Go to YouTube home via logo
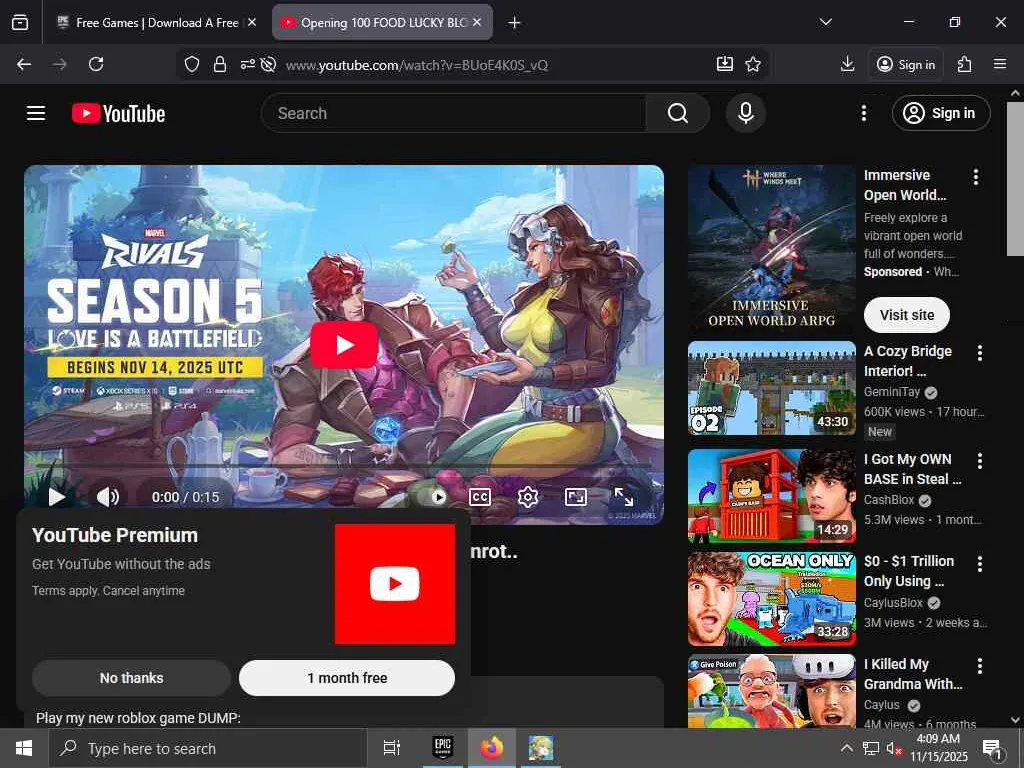1024x768 pixels. click(x=118, y=113)
